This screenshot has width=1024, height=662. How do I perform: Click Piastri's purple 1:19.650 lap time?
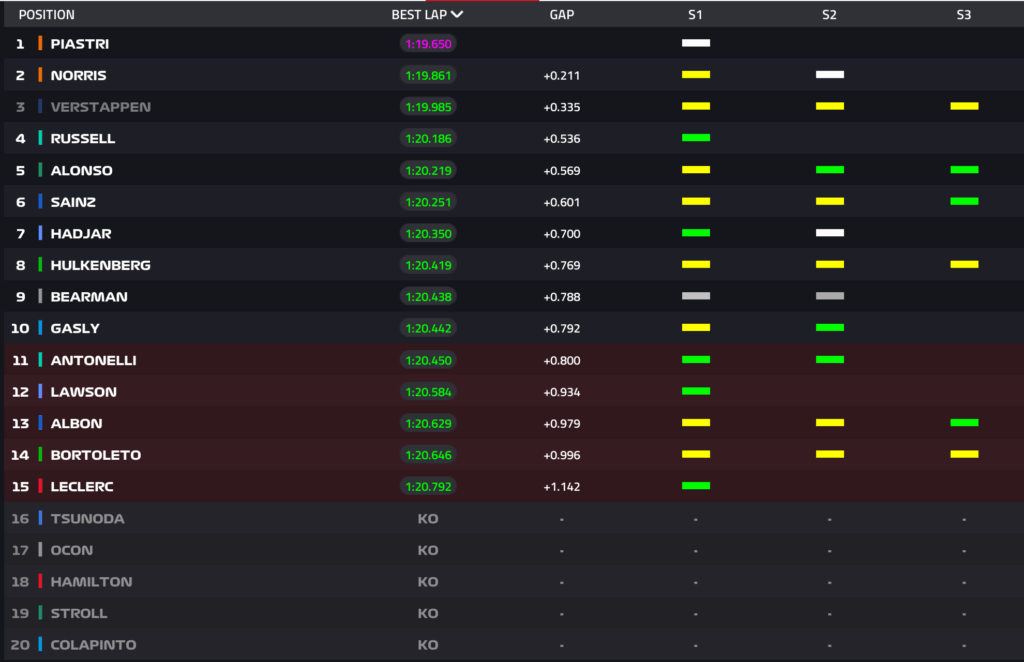[428, 44]
